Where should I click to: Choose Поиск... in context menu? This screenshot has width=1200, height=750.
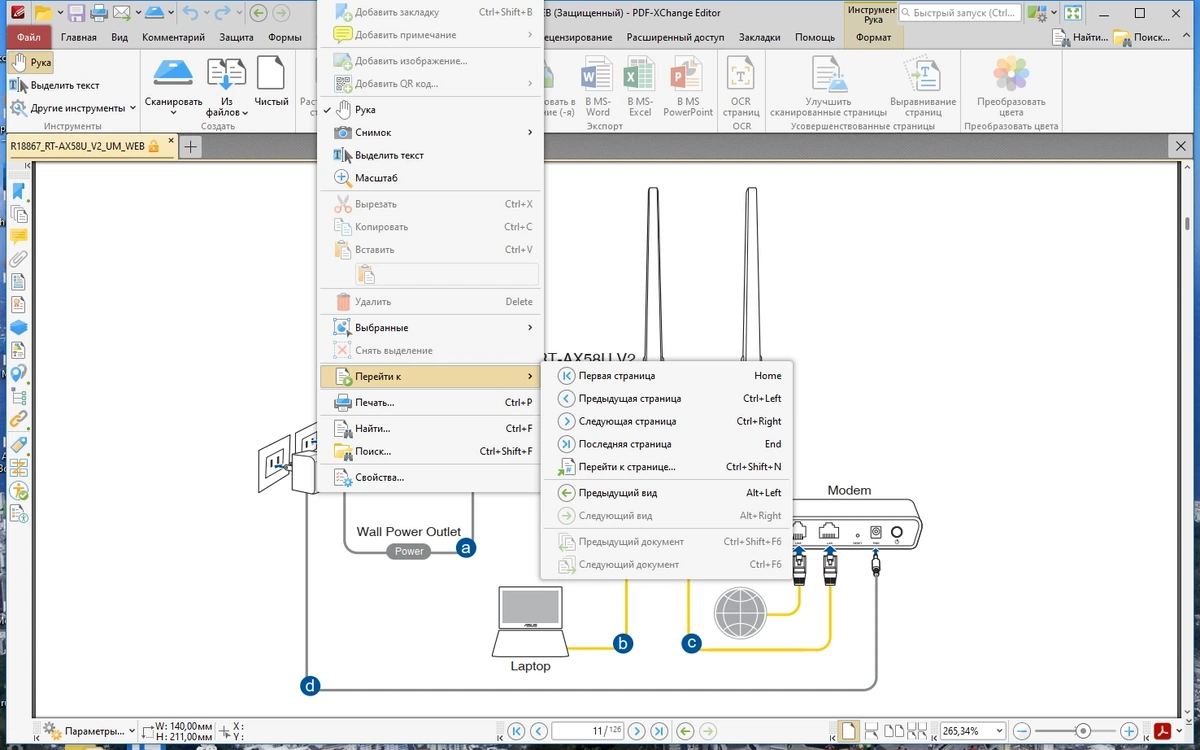[431, 451]
